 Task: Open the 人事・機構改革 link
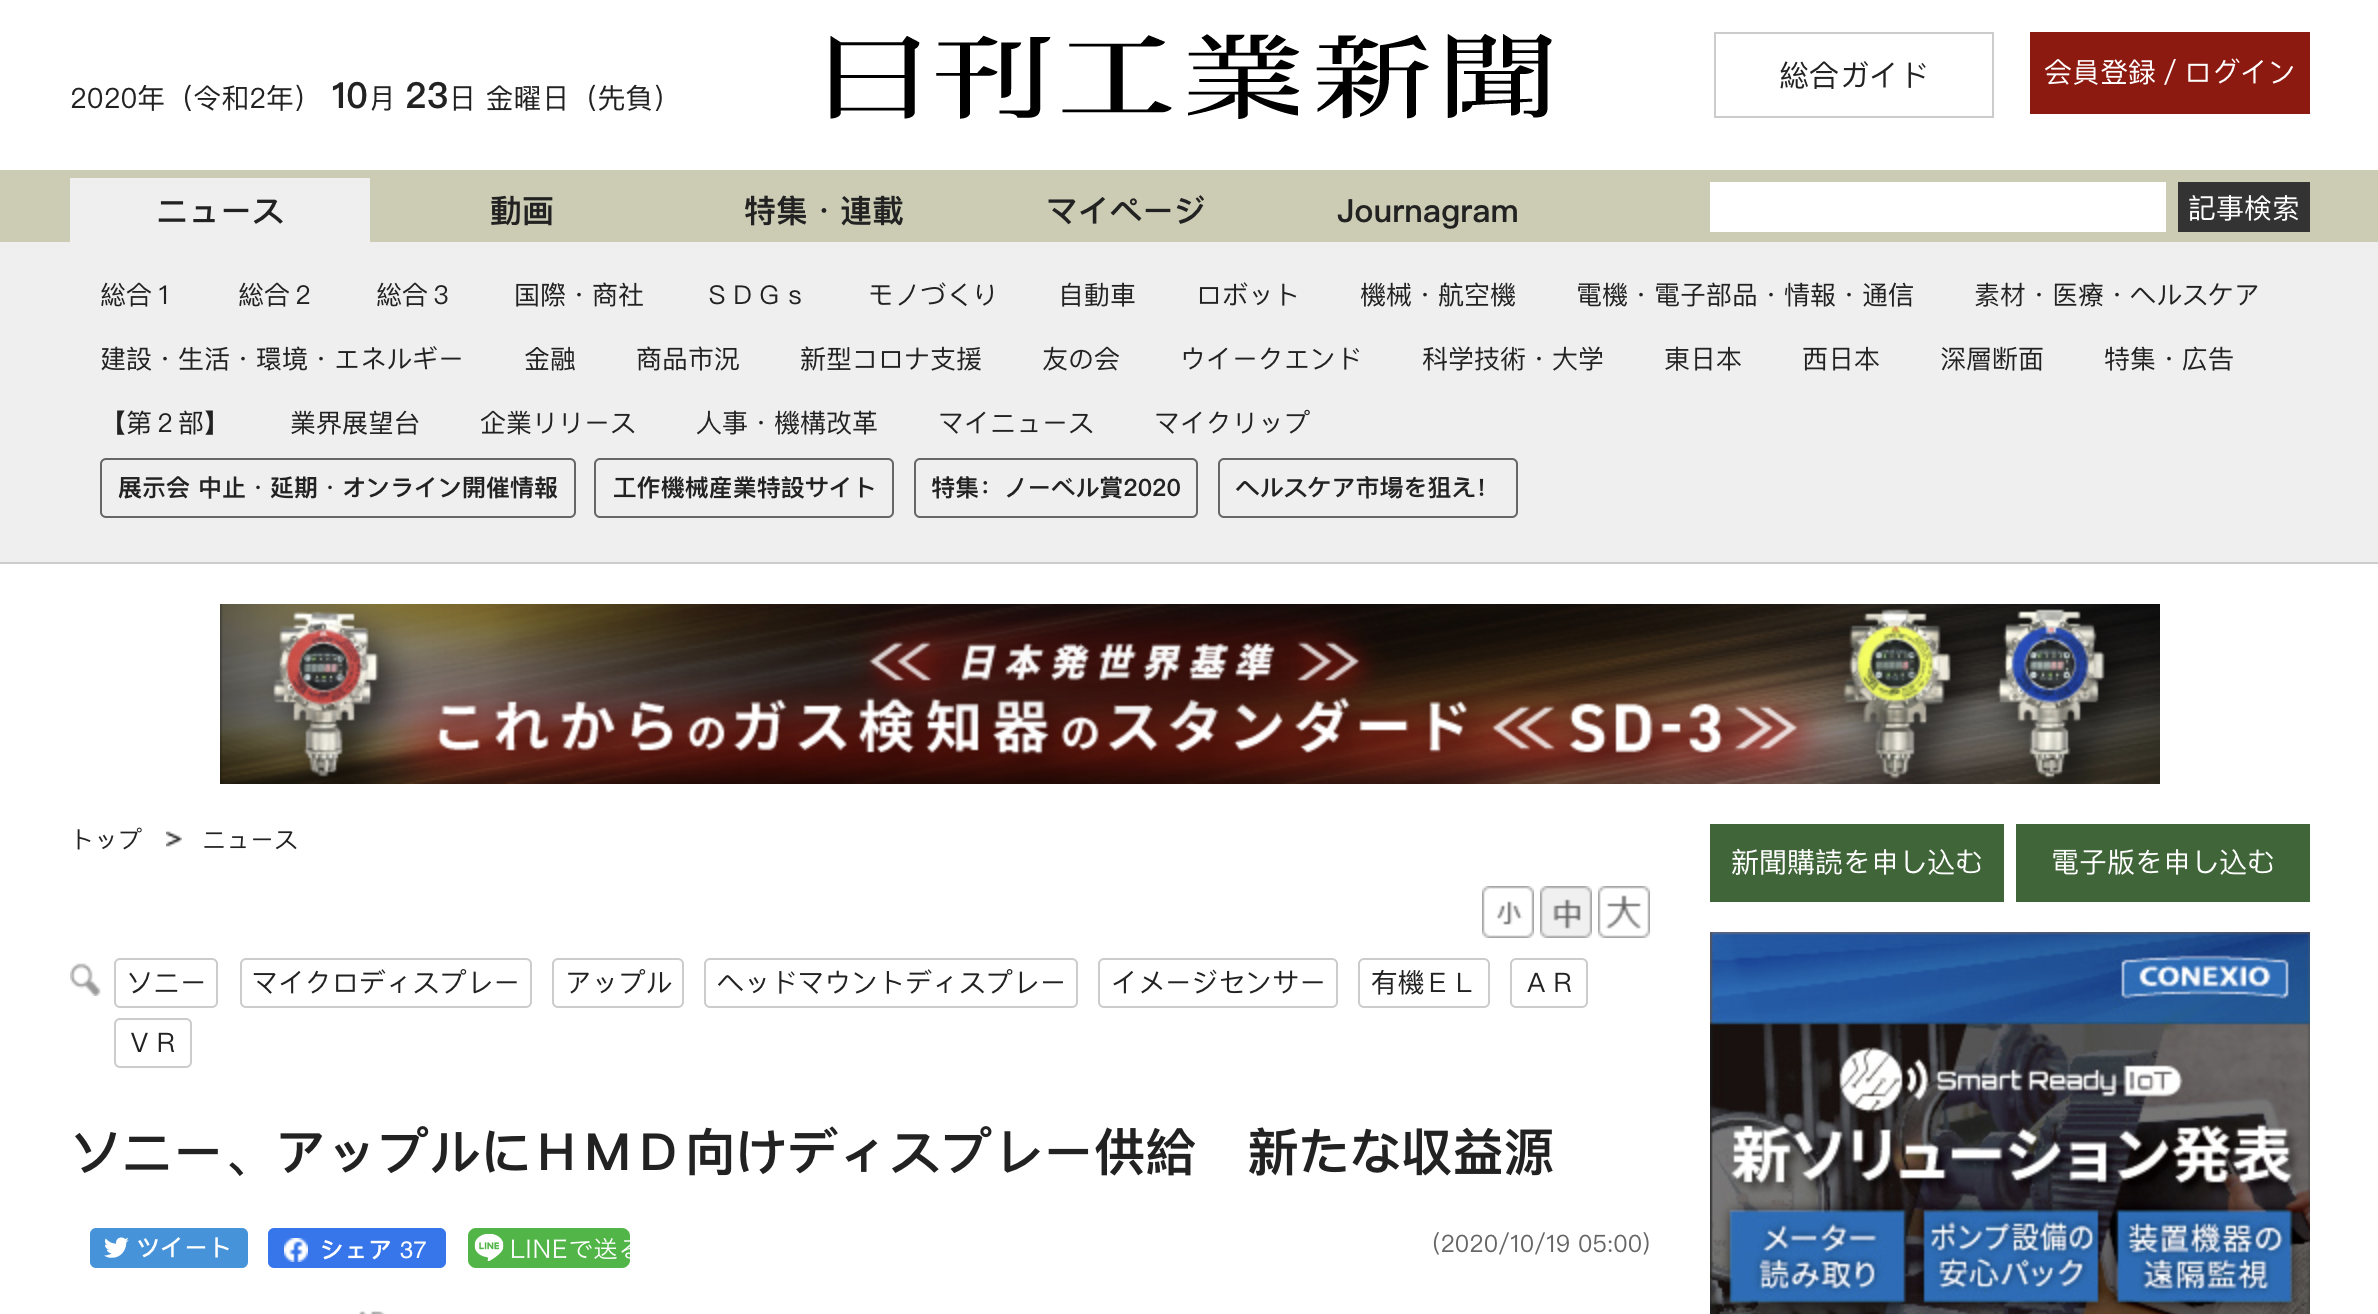(x=786, y=423)
